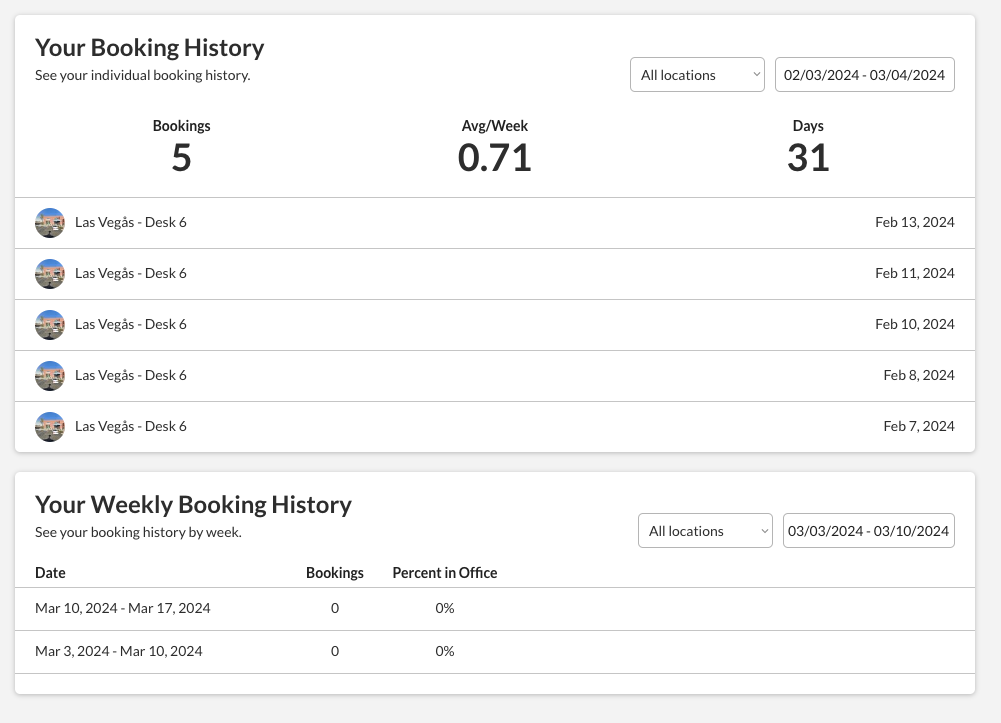Click the 02/03/2024 - 03/04/2024 date range field
The width and height of the screenshot is (1001, 723).
pyautogui.click(x=864, y=75)
